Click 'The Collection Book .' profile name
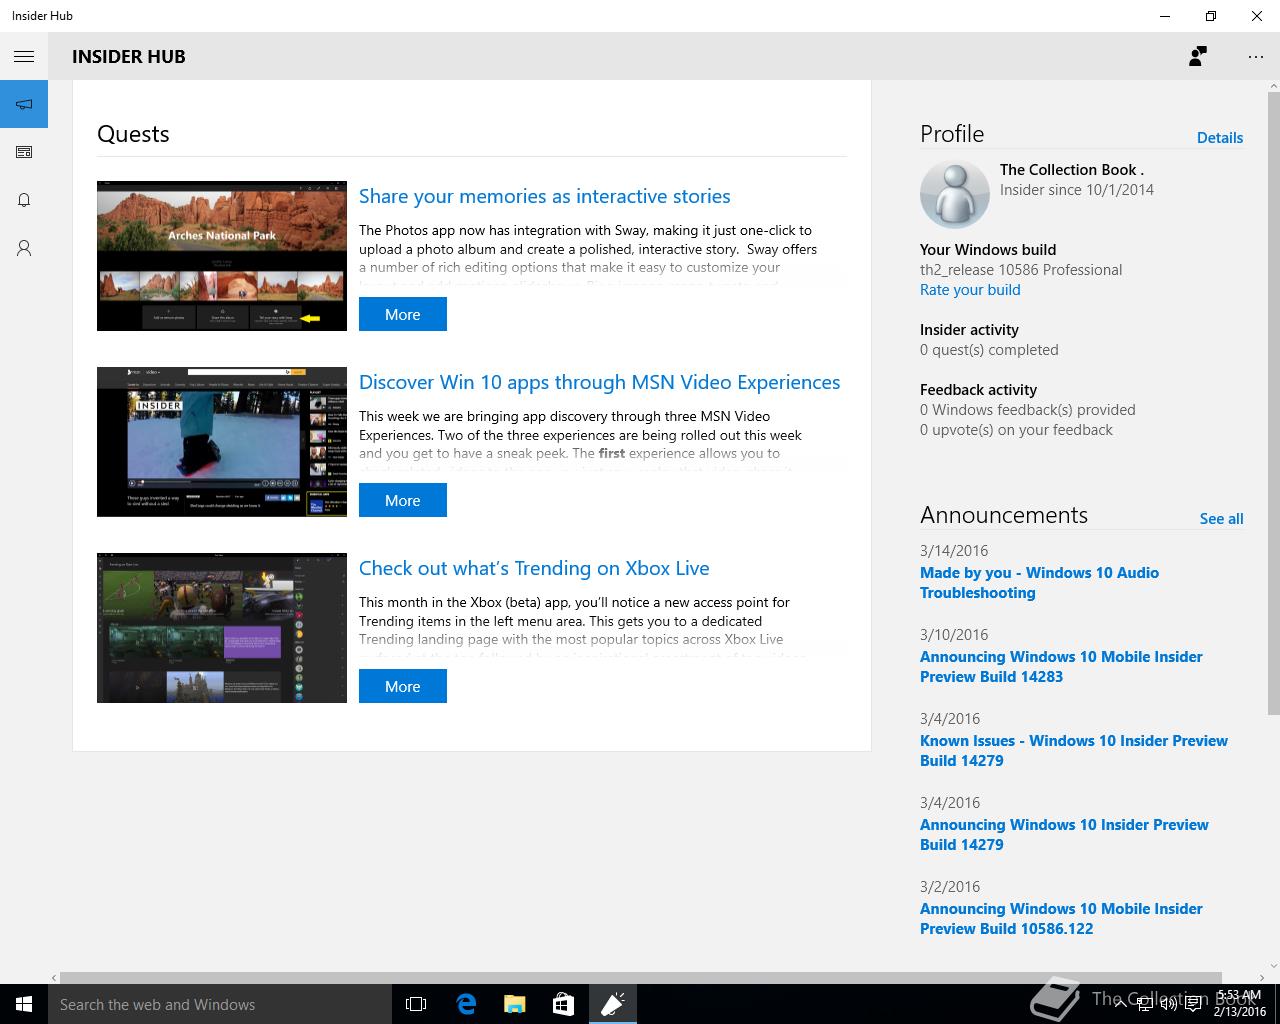The height and width of the screenshot is (1024, 1280). point(1072,170)
